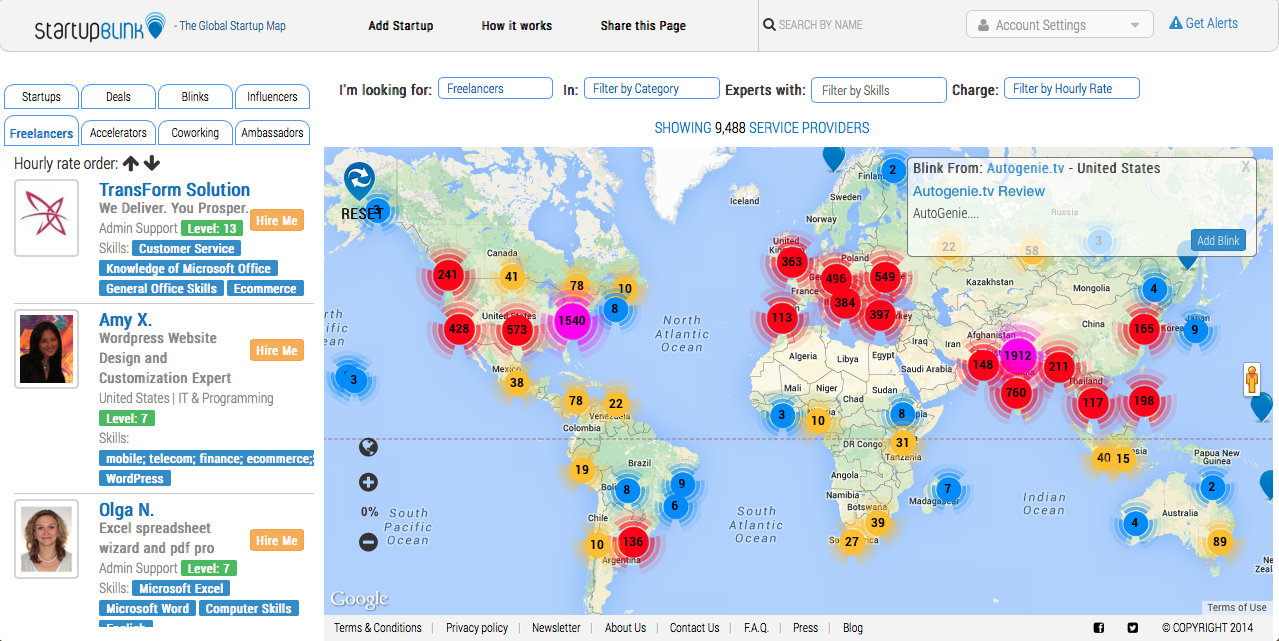Open the Twitter icon in the footer

[x=1133, y=628]
